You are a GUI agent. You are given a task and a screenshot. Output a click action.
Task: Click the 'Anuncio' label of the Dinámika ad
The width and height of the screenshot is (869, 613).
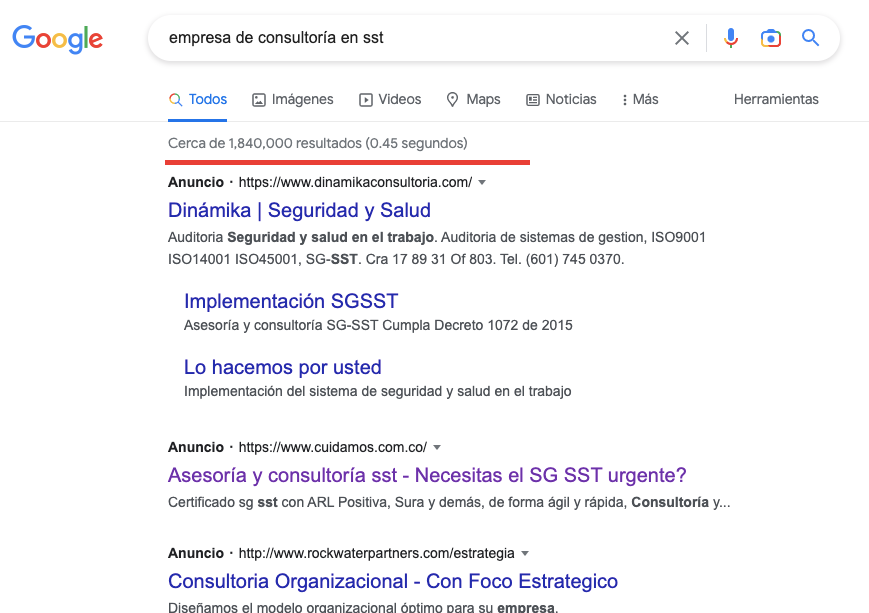[x=196, y=182]
